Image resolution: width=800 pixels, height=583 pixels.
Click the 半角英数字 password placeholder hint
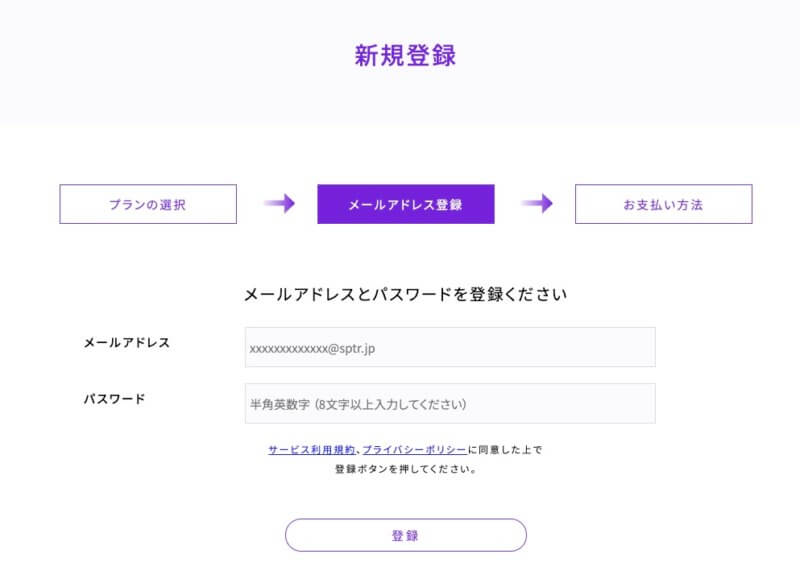click(x=357, y=404)
